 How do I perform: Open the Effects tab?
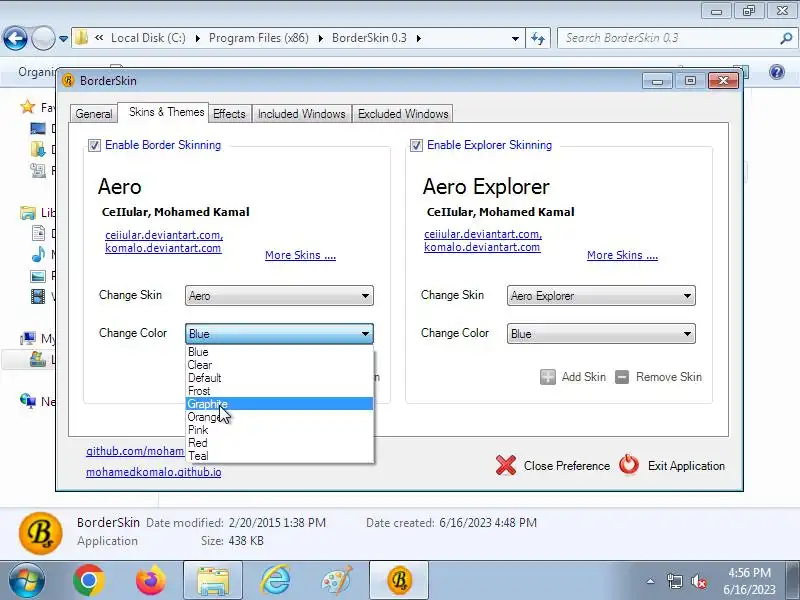point(229,113)
